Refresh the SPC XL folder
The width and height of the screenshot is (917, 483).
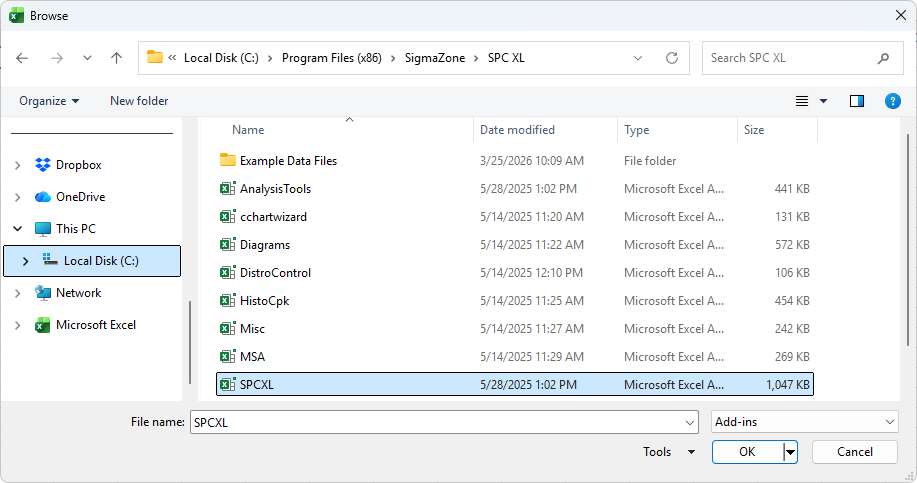point(672,58)
